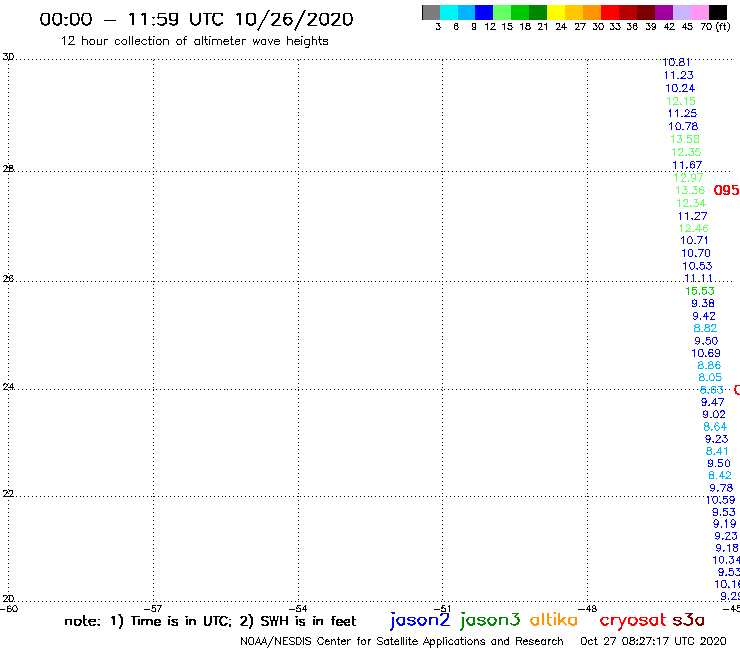The width and height of the screenshot is (740, 650).
Task: Click the note 'Time is in UTC; SWH is in feet'
Action: (x=210, y=621)
